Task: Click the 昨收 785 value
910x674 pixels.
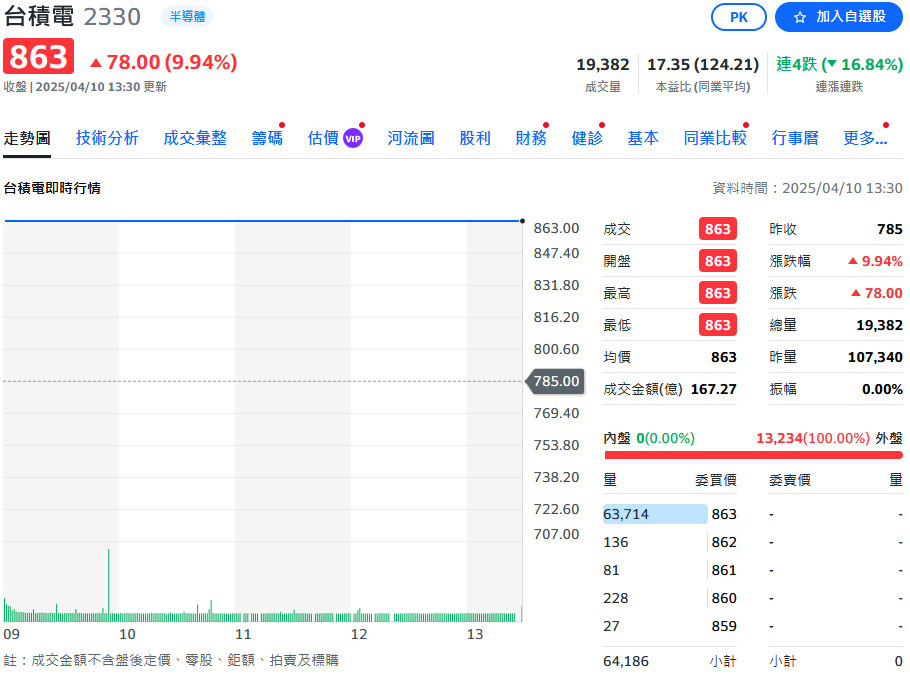Action: pyautogui.click(x=890, y=229)
